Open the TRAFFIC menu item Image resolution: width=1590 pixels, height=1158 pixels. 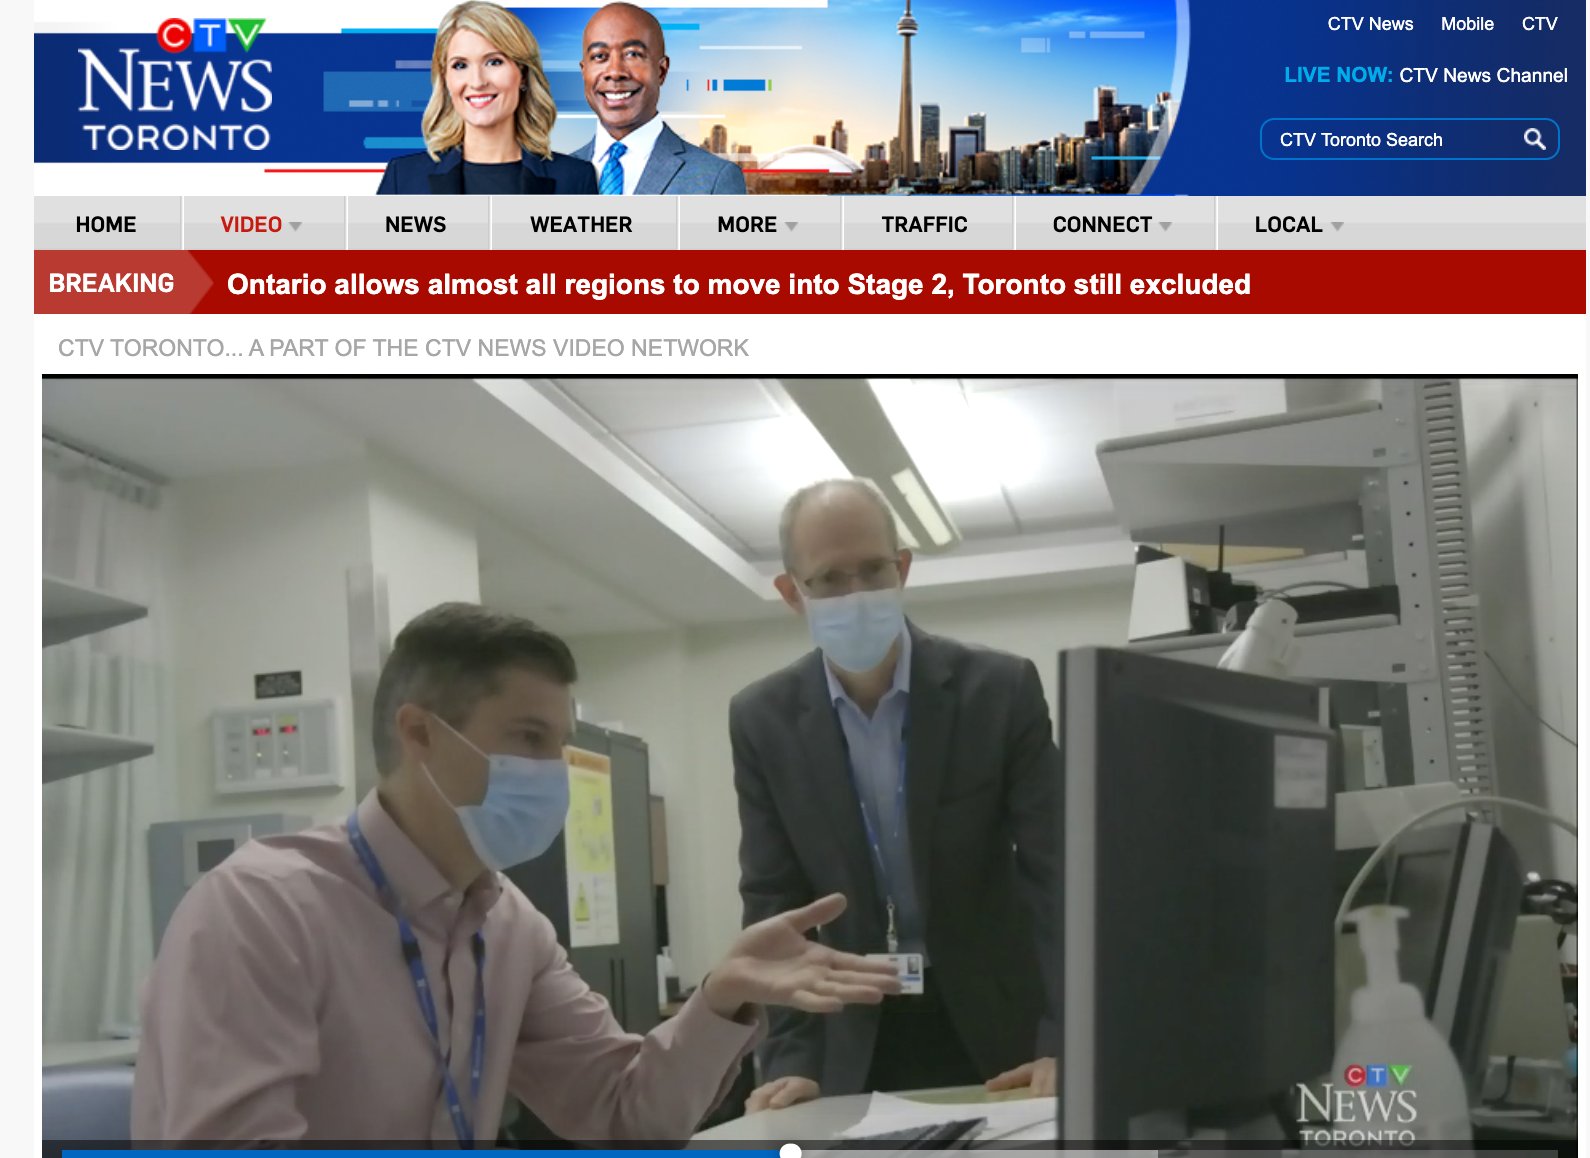(x=924, y=224)
